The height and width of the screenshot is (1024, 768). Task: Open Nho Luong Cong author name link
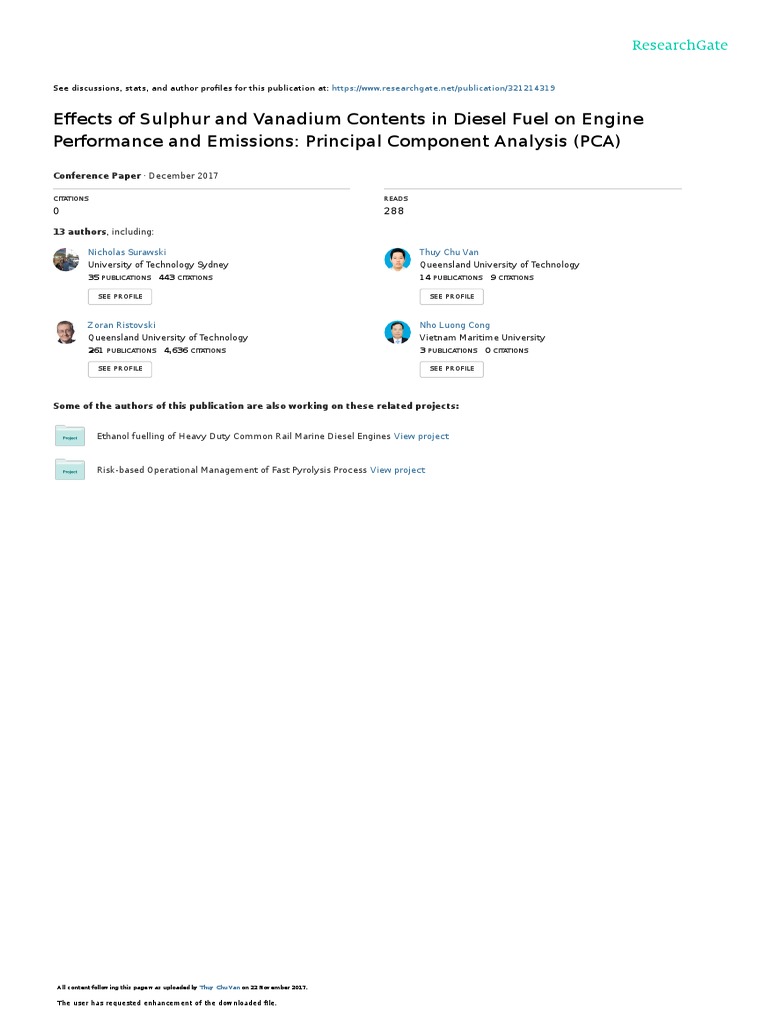click(x=454, y=325)
